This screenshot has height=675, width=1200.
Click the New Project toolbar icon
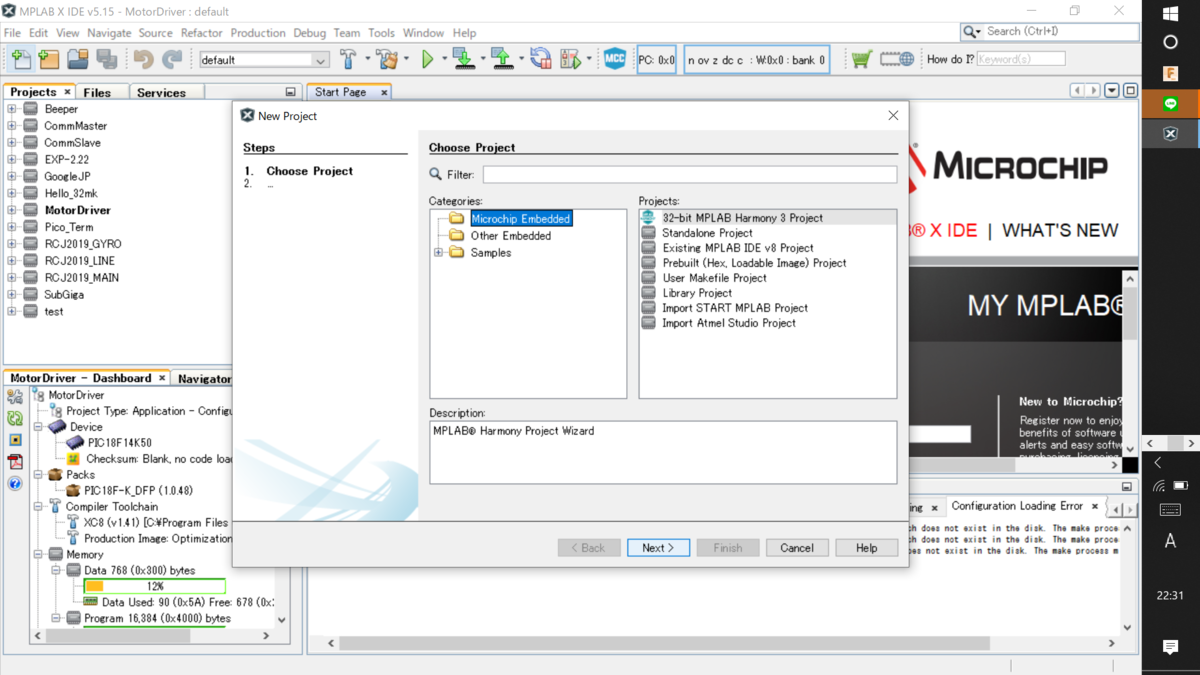49,60
